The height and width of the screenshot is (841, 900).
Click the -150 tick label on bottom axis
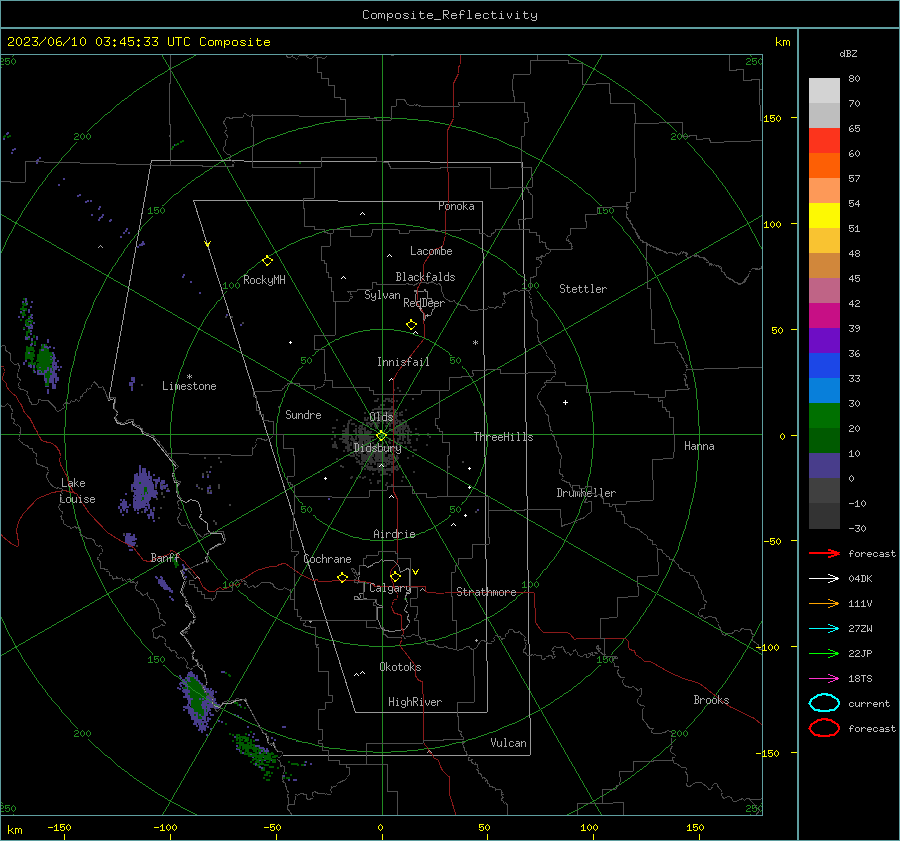click(x=59, y=827)
